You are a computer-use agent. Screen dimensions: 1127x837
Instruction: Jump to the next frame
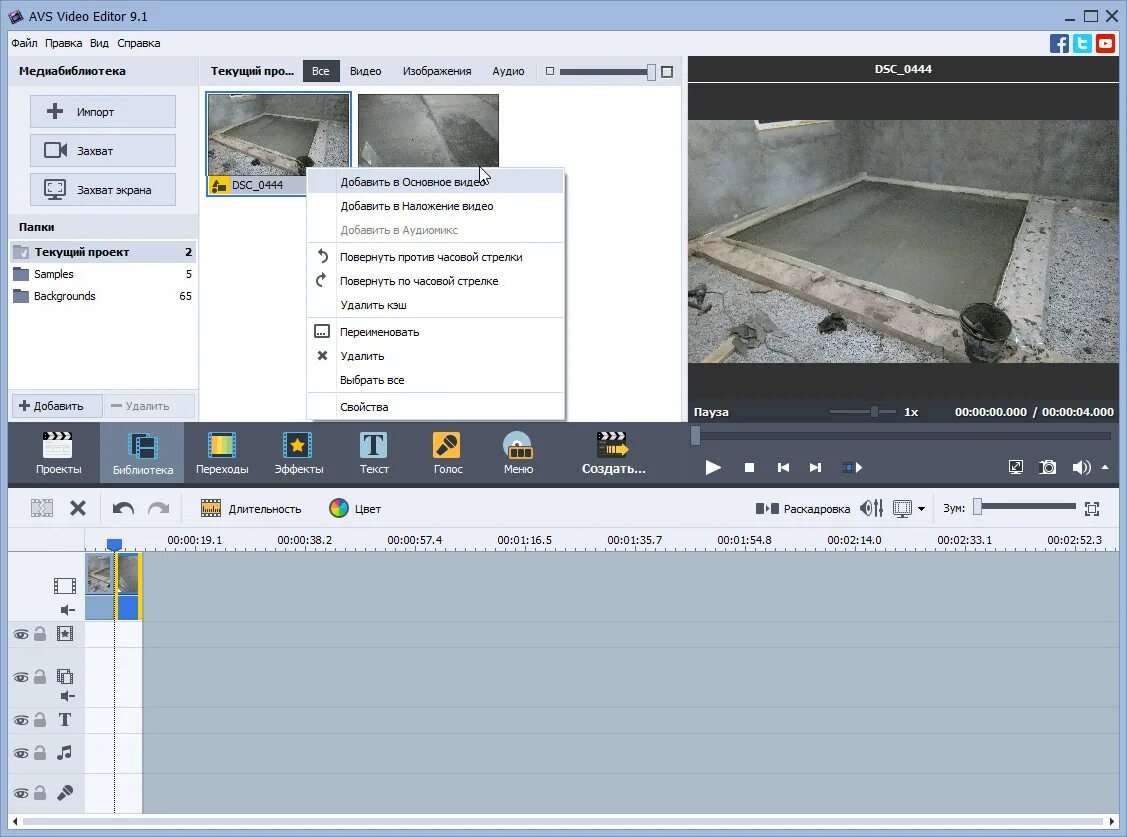815,468
